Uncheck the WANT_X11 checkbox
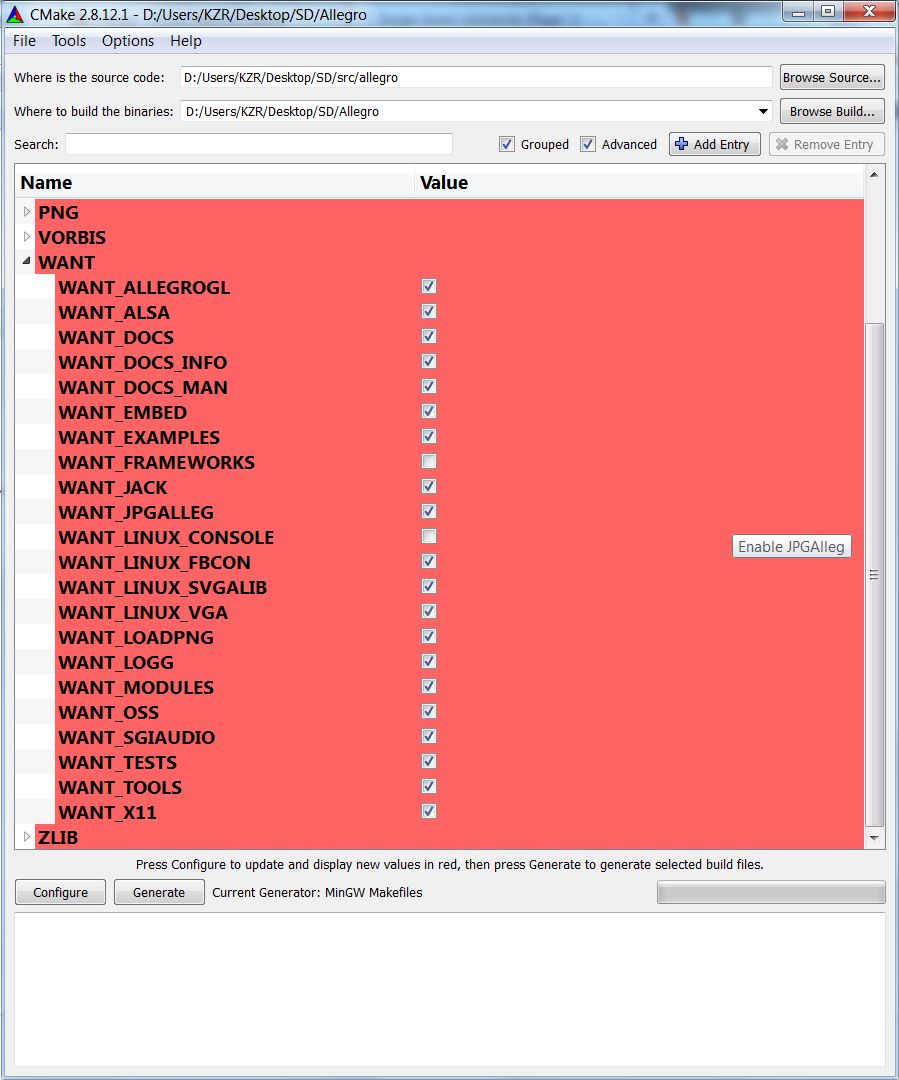Screen dimensions: 899x1080 click(428, 811)
